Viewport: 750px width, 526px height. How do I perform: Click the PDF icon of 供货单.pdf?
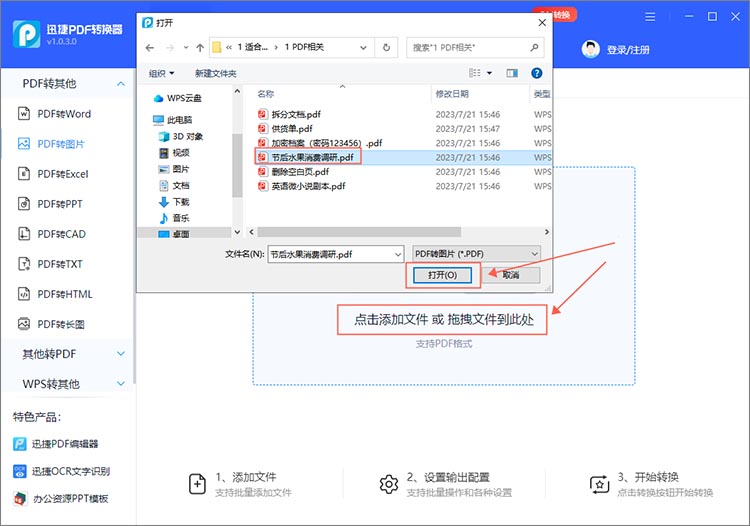click(262, 129)
